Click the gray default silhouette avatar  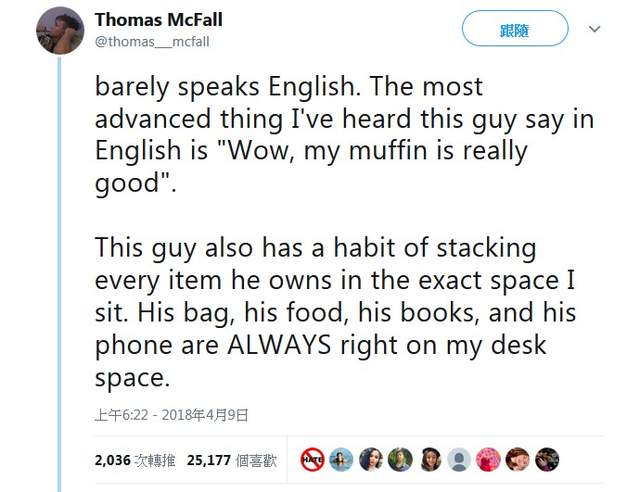[459, 459]
